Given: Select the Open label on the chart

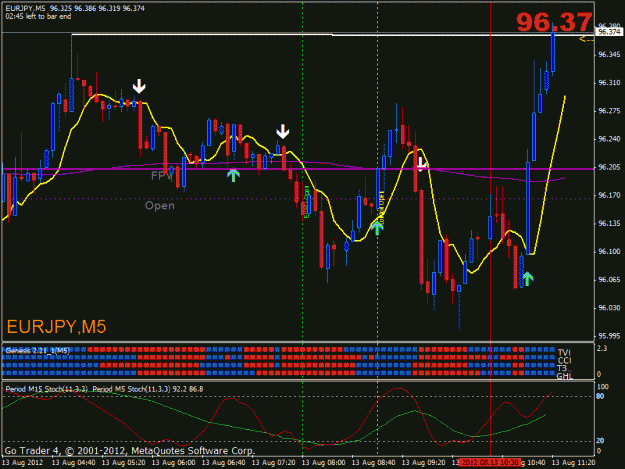Looking at the screenshot, I should pos(159,206).
